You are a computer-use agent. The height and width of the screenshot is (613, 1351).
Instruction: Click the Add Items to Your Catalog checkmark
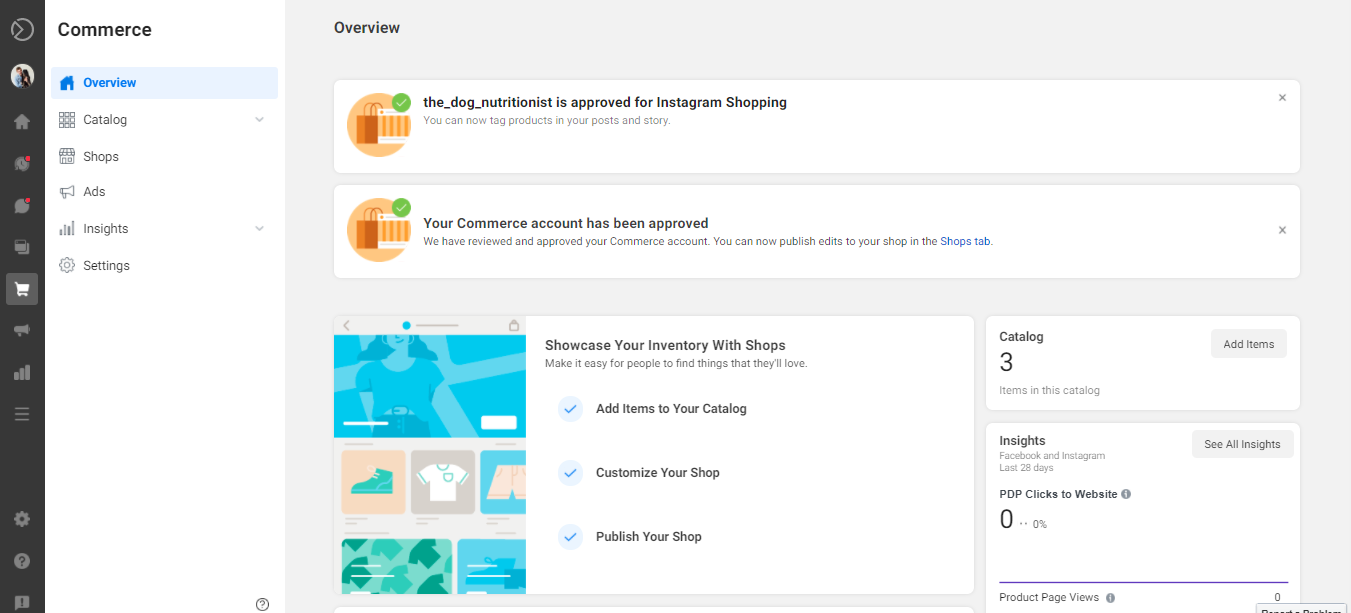570,409
